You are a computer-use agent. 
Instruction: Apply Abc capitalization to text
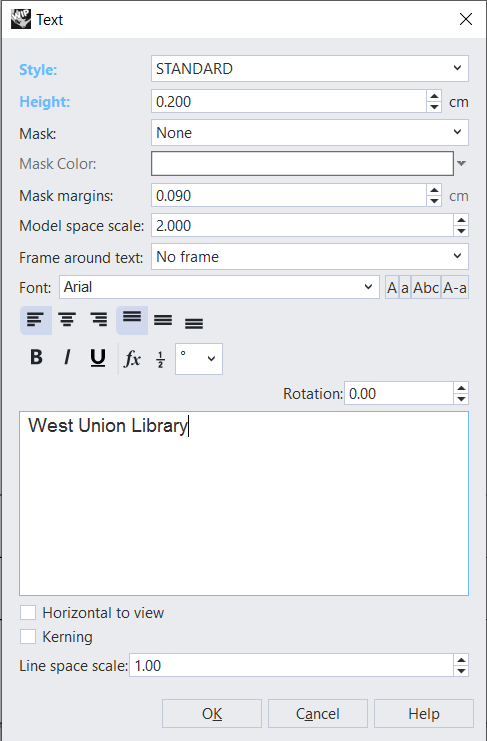[426, 287]
